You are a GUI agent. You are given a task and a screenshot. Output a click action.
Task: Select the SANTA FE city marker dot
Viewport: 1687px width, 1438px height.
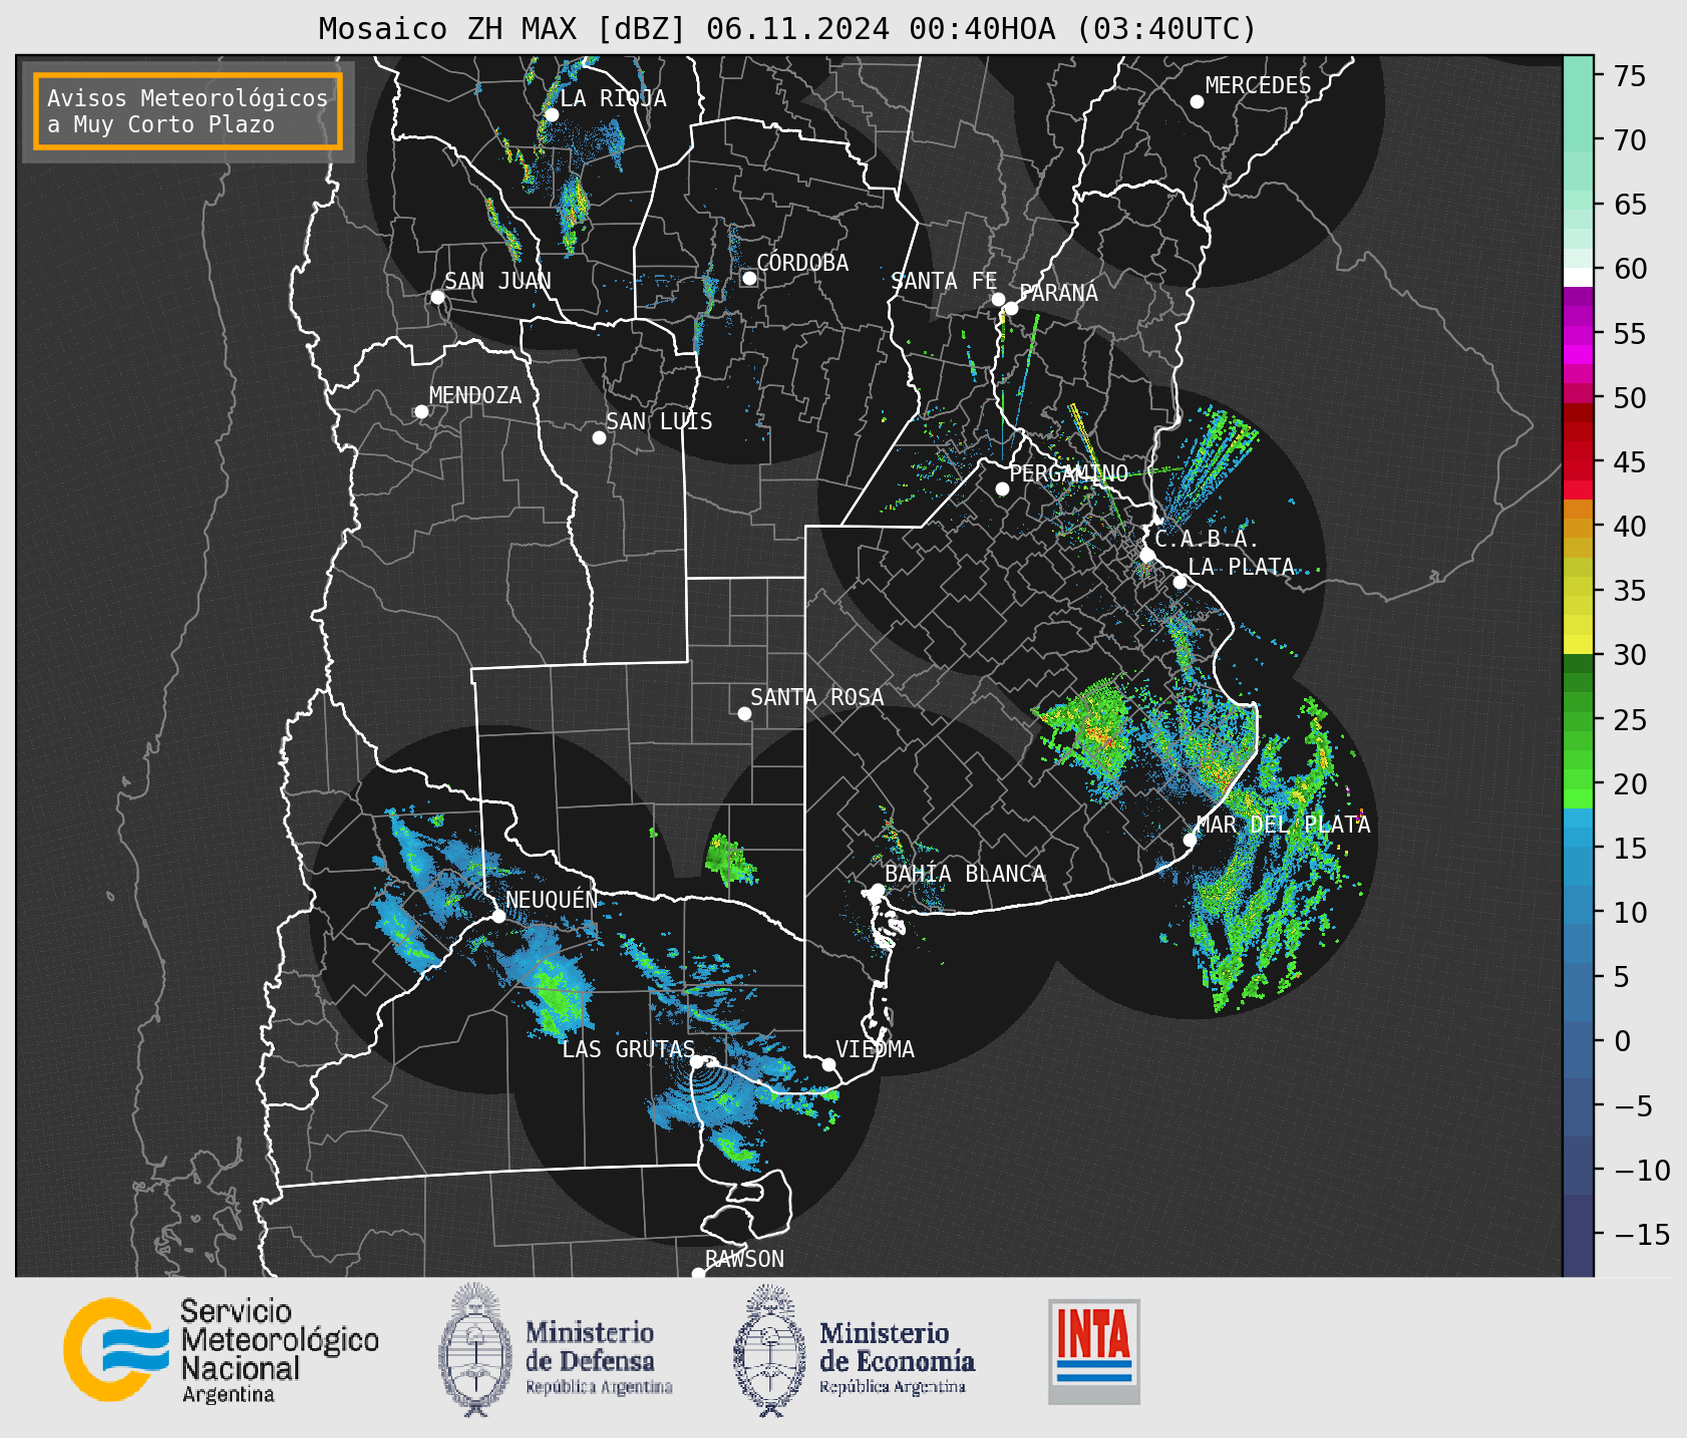(998, 299)
